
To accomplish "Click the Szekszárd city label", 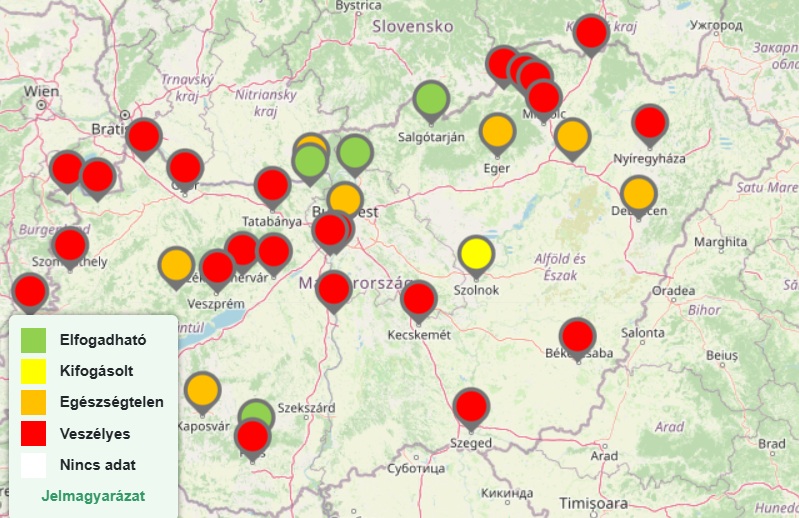I will click(x=306, y=408).
